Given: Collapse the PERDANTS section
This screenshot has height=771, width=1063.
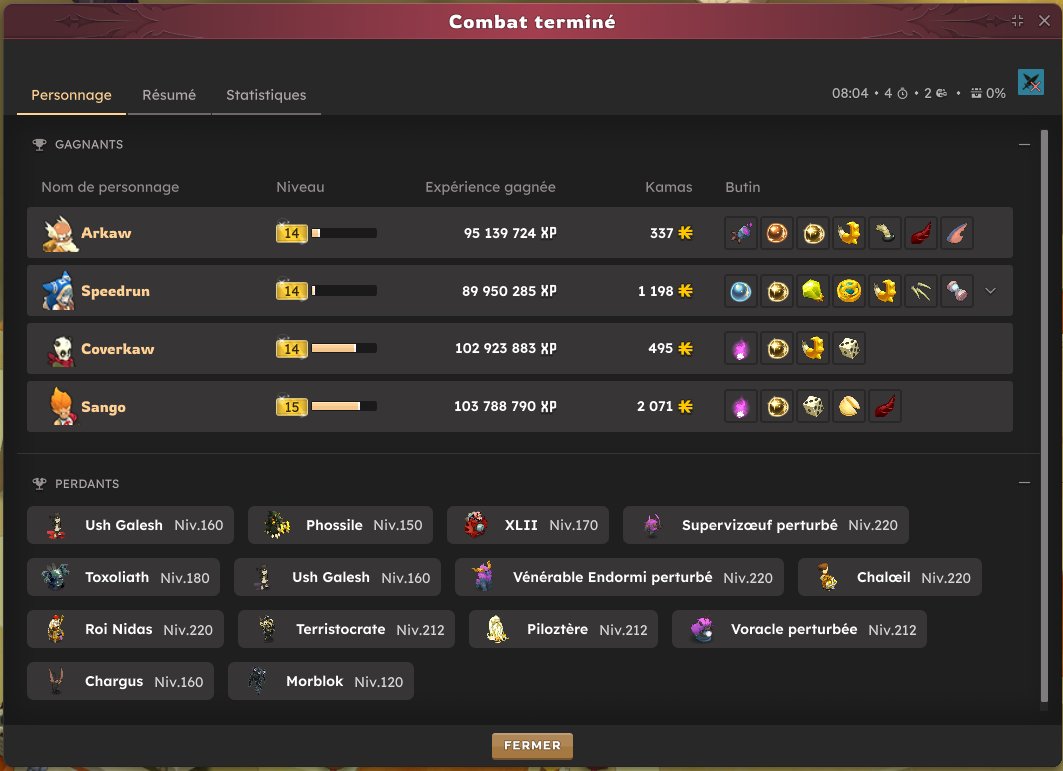Looking at the screenshot, I should pos(1024,483).
